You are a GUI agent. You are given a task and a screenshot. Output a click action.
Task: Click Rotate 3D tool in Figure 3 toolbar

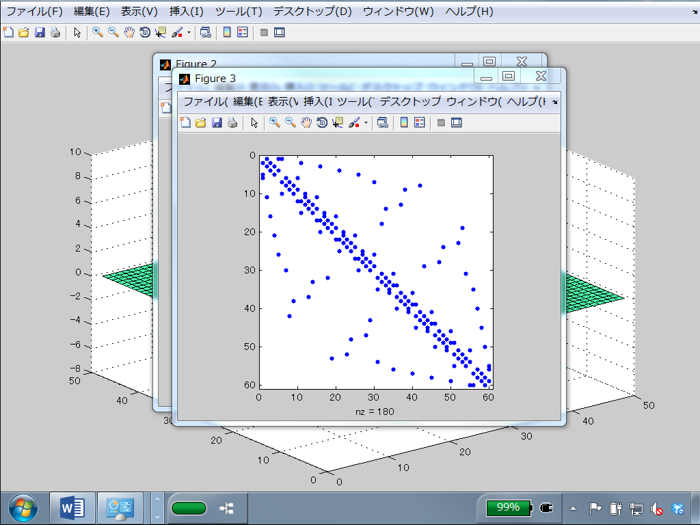[x=322, y=123]
